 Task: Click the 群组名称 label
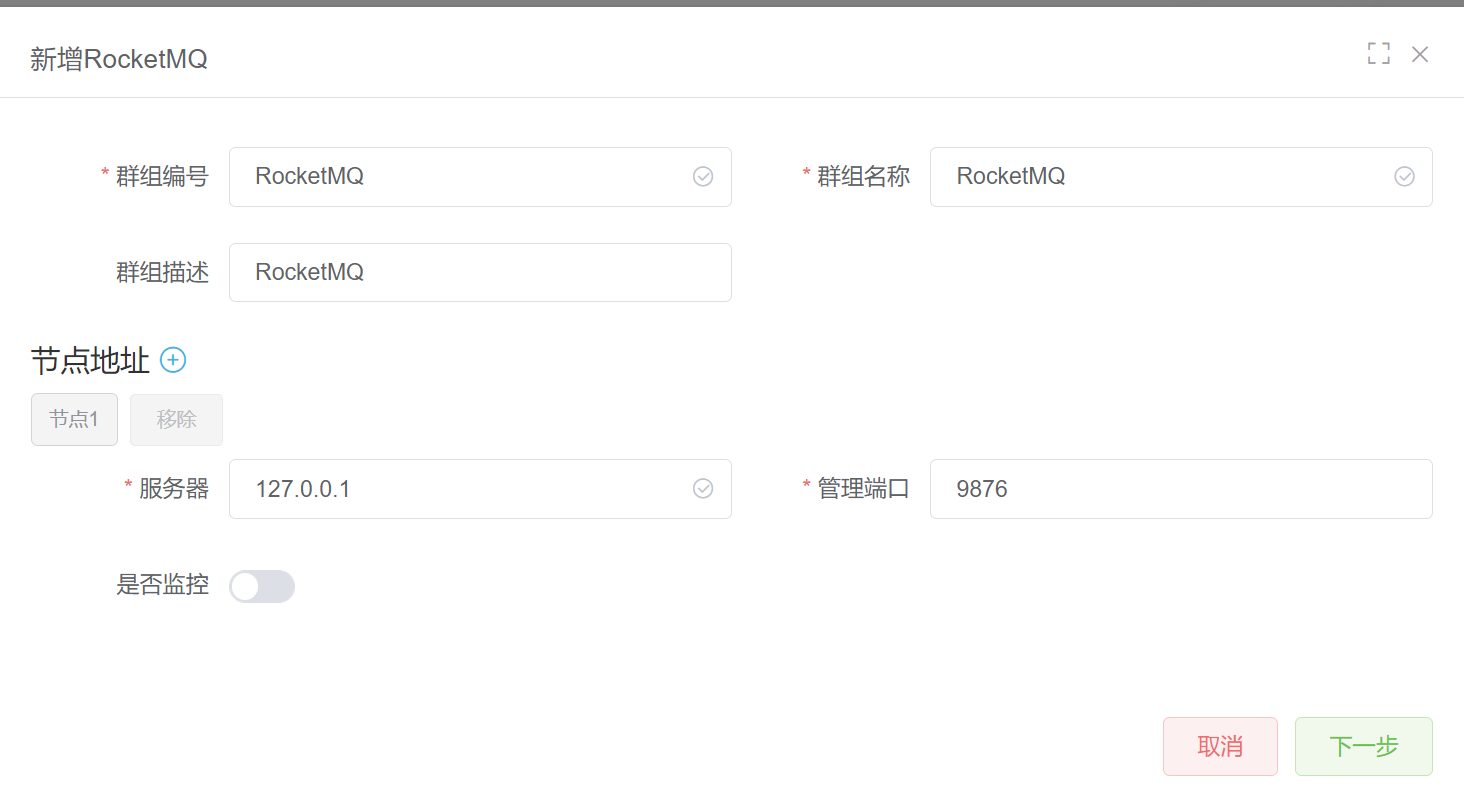click(x=863, y=177)
